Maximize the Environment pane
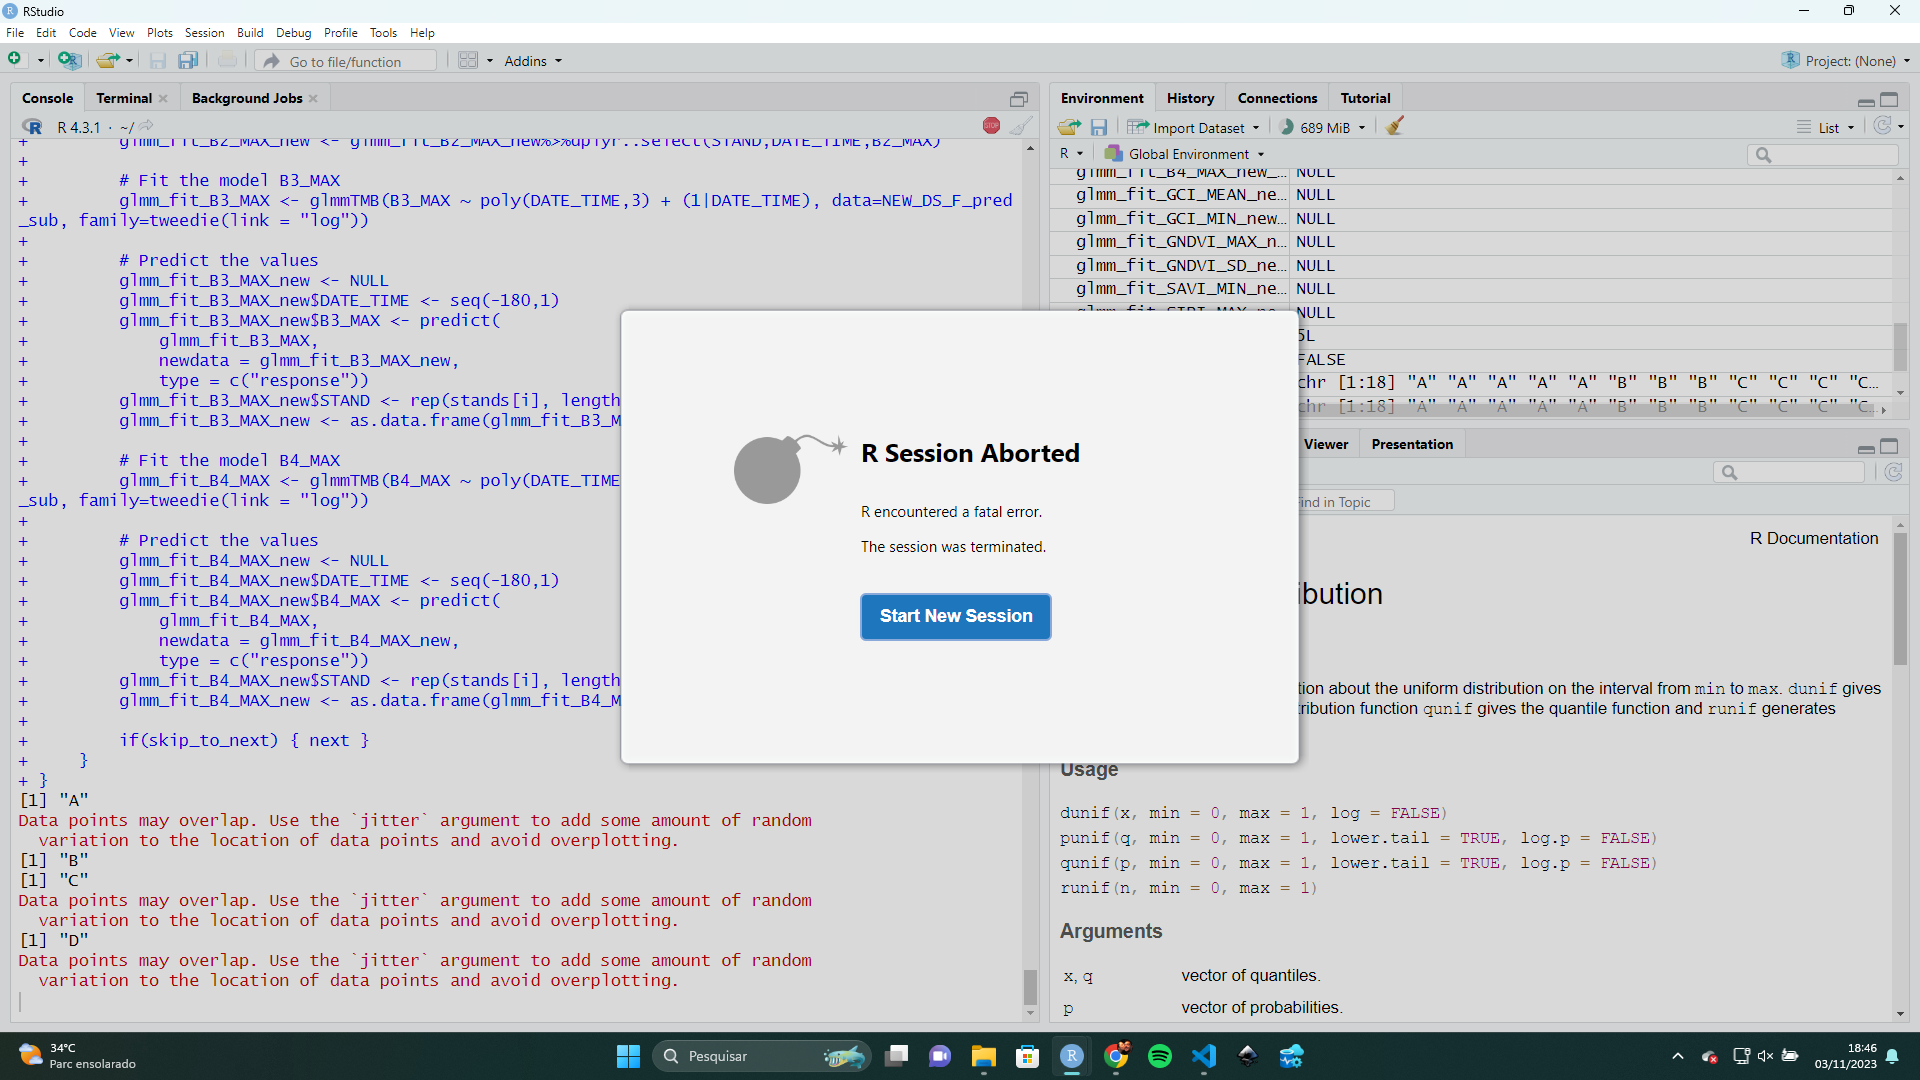 (1889, 99)
